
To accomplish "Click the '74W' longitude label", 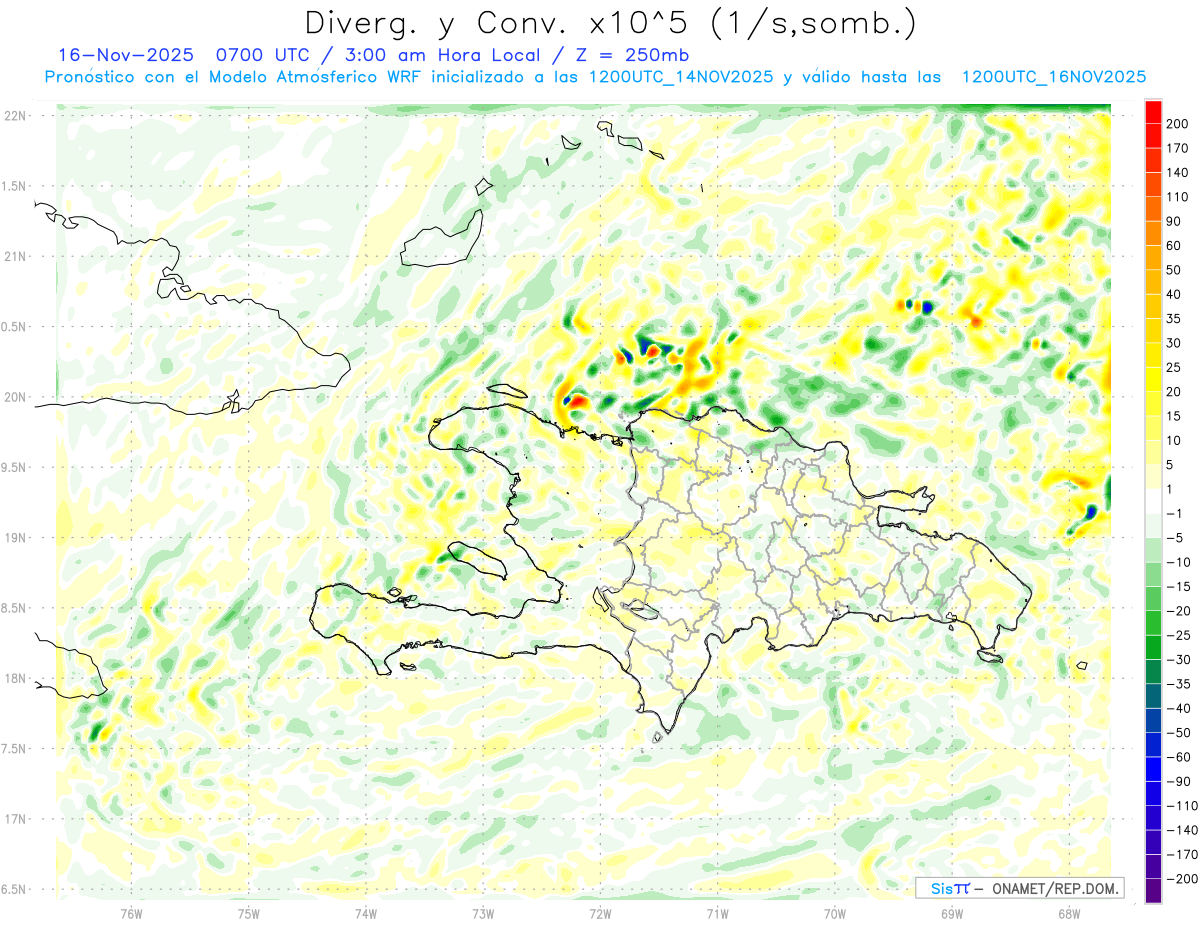I will click(366, 914).
